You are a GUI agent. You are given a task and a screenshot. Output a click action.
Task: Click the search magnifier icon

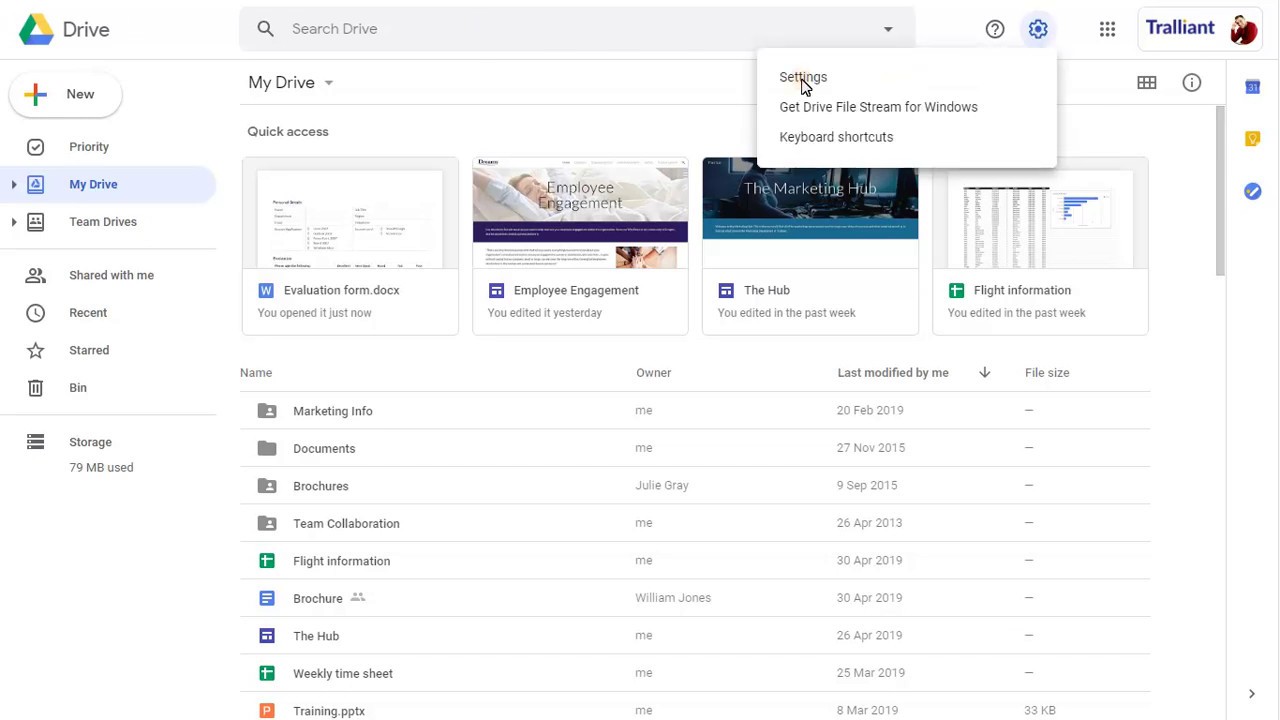(x=265, y=29)
